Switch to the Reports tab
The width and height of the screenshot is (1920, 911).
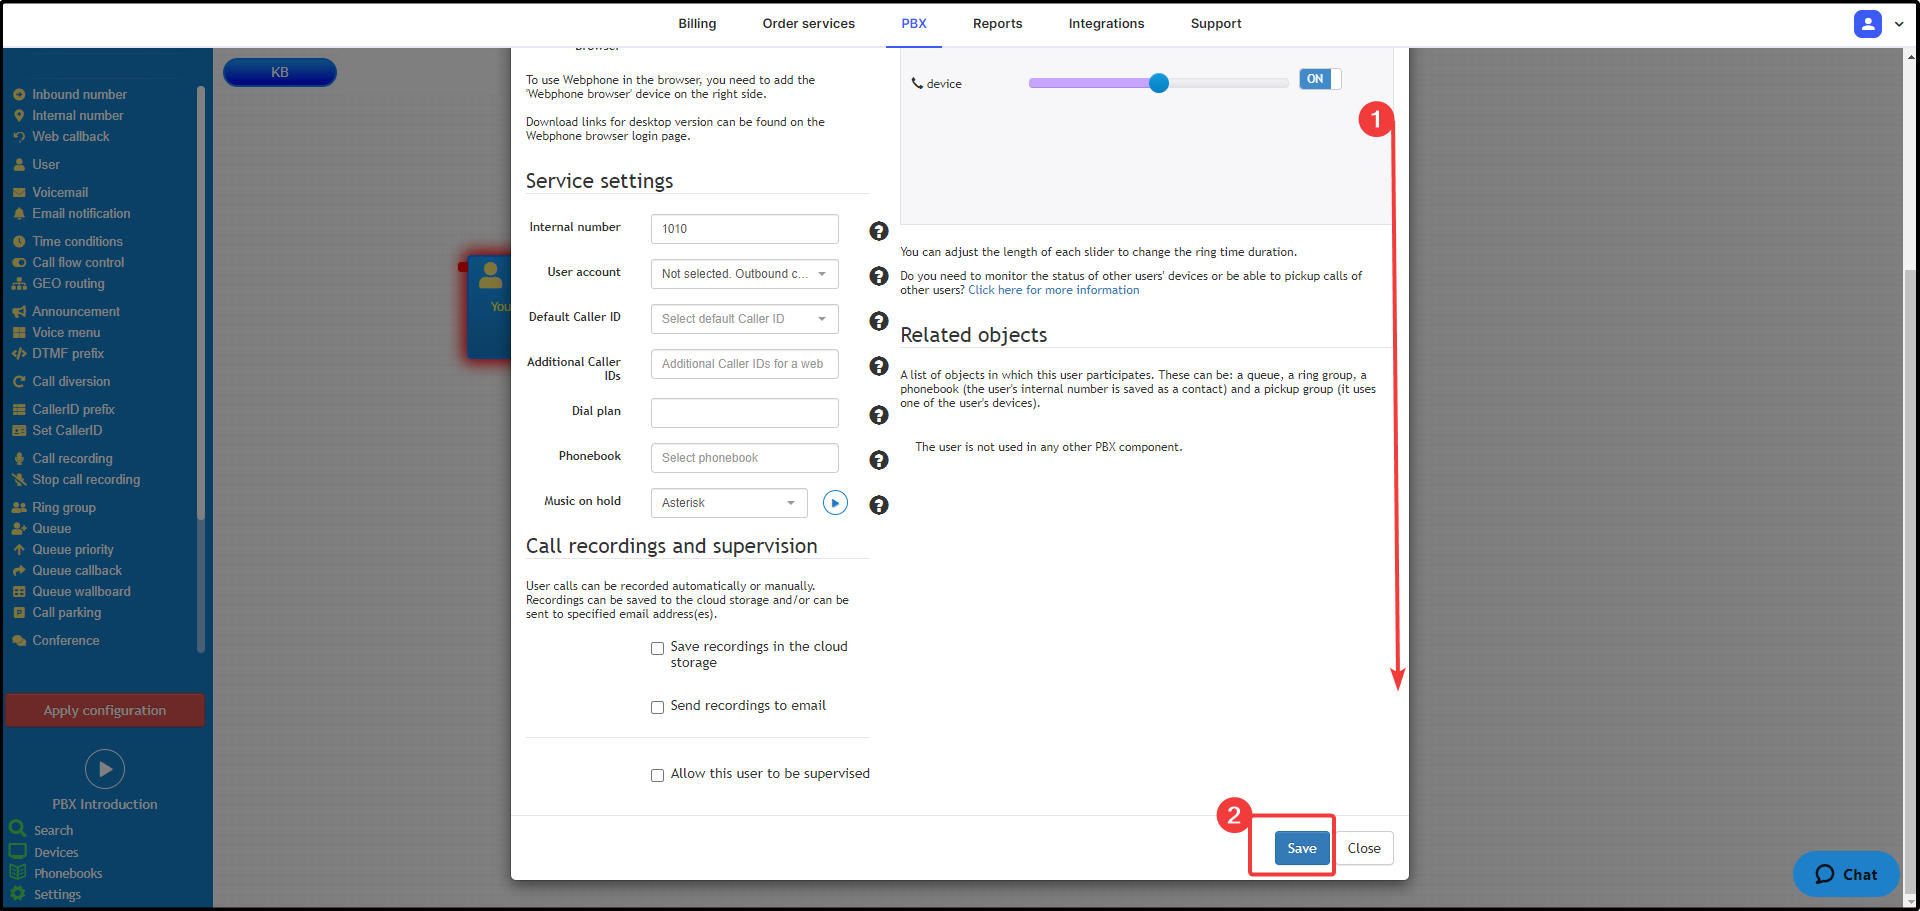[997, 24]
